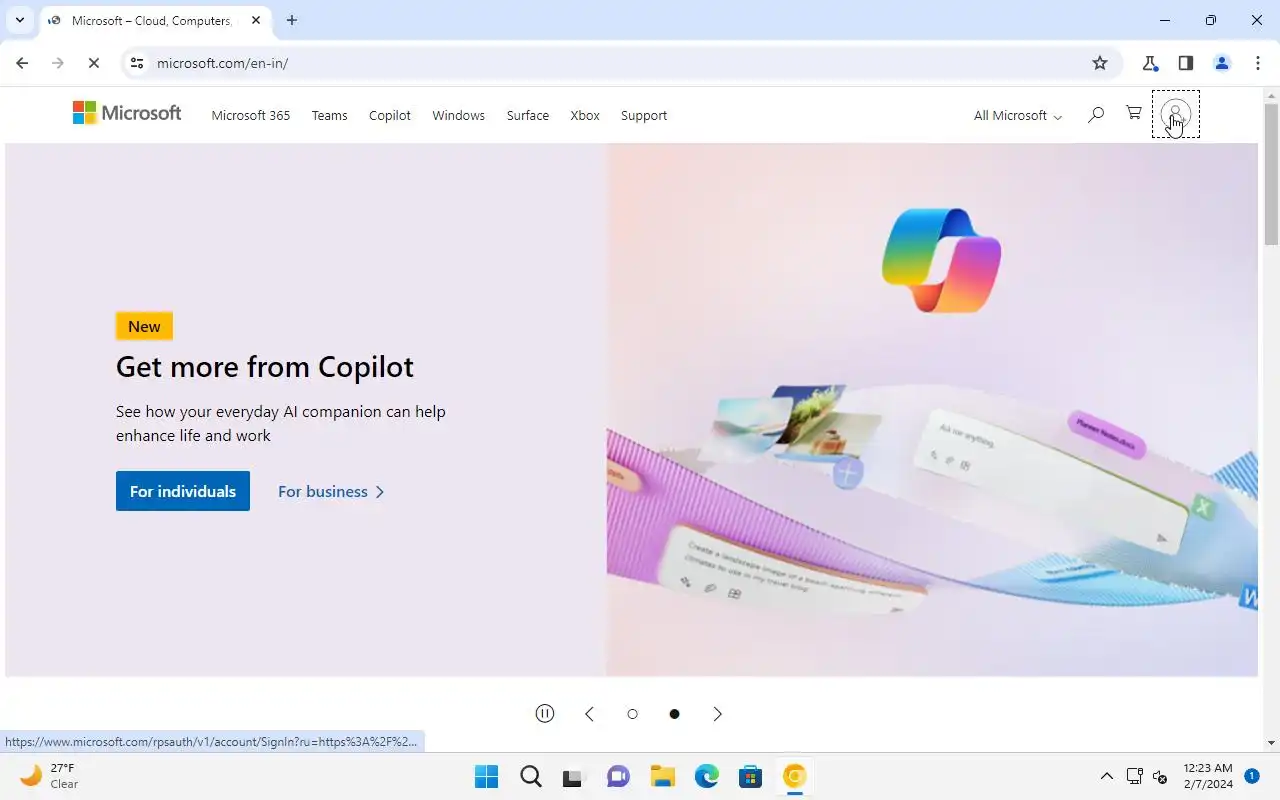Click the For individuals button

coord(183,491)
